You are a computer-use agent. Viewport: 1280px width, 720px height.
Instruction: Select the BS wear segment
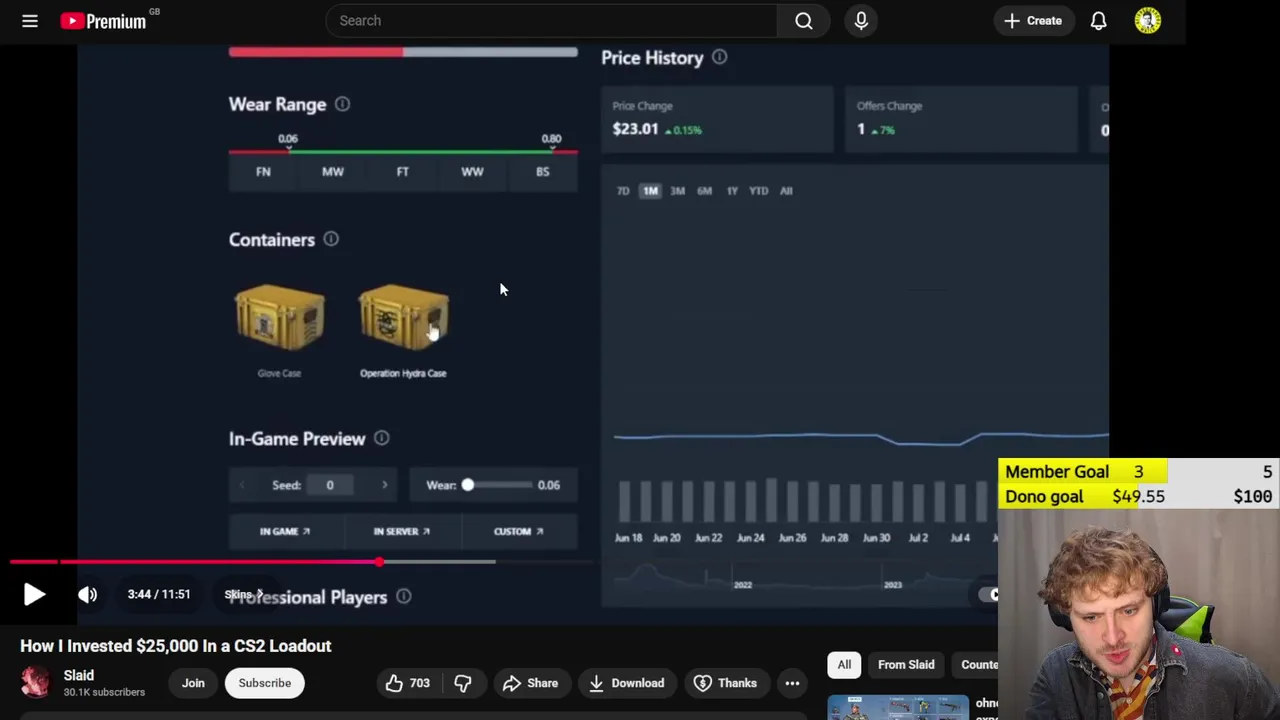(542, 171)
